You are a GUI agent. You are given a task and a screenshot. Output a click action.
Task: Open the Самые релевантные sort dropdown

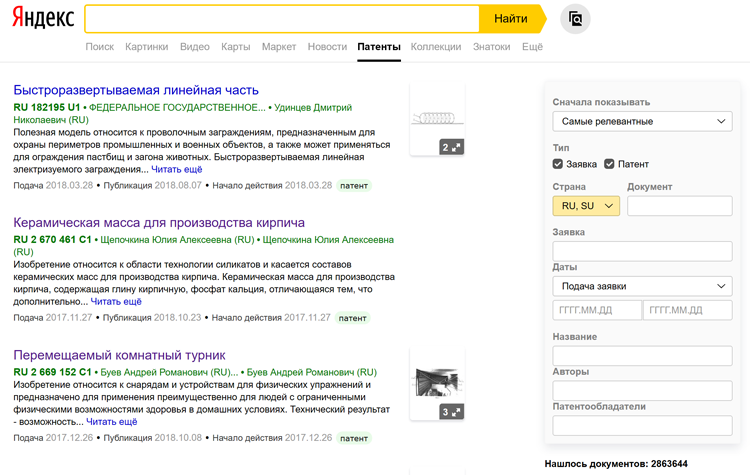(x=642, y=122)
